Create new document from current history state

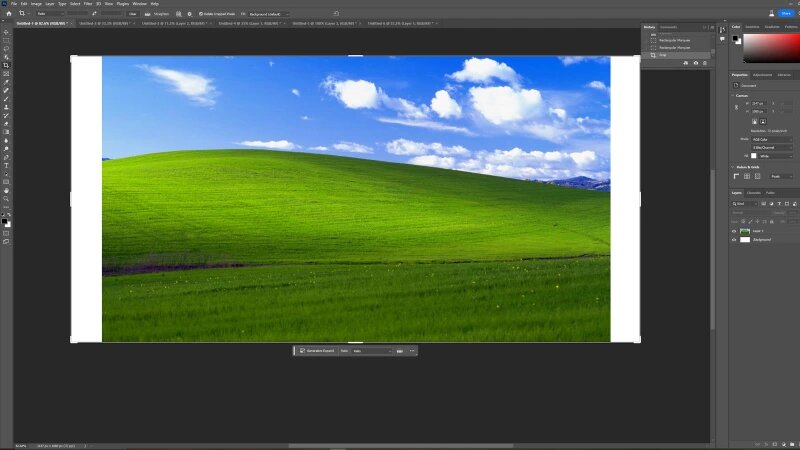686,63
